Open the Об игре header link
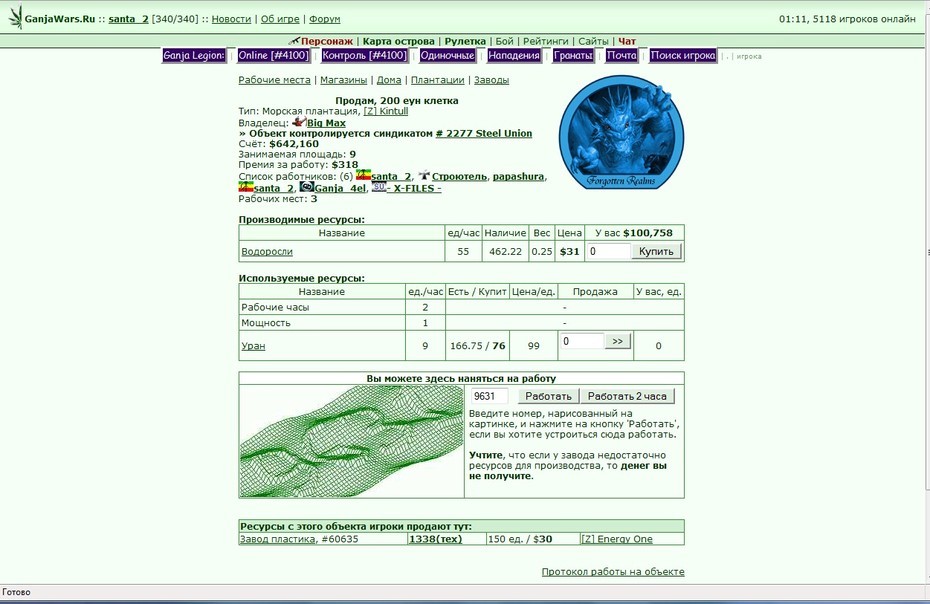 point(280,19)
